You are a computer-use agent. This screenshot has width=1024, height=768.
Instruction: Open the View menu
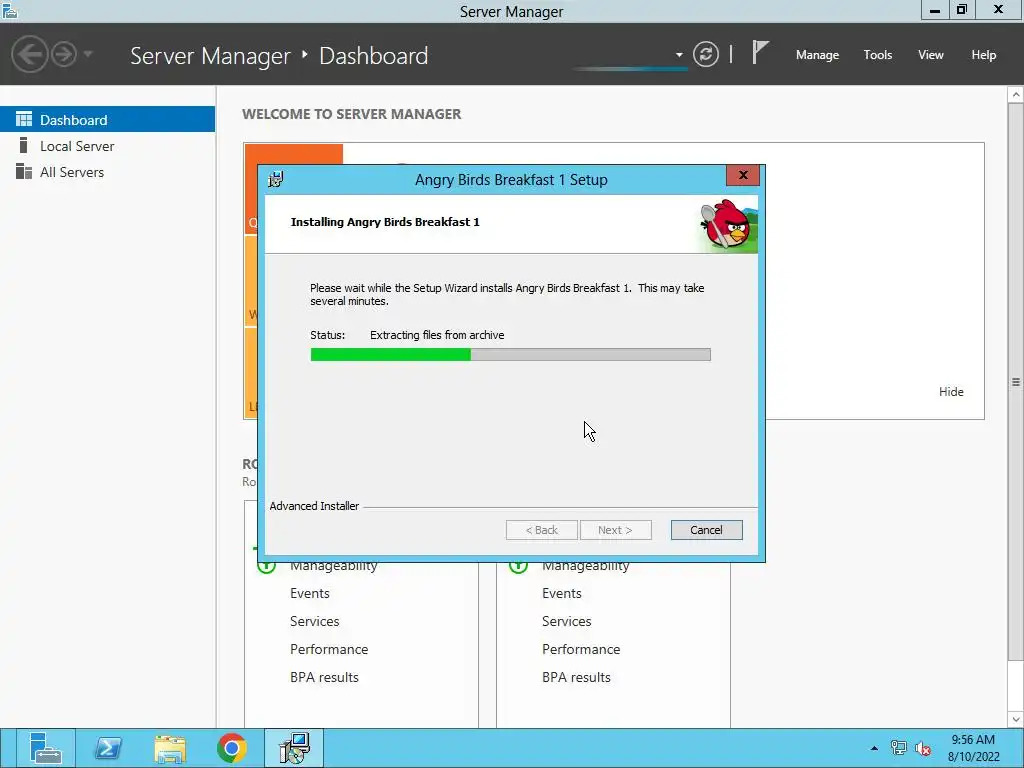pyautogui.click(x=931, y=55)
